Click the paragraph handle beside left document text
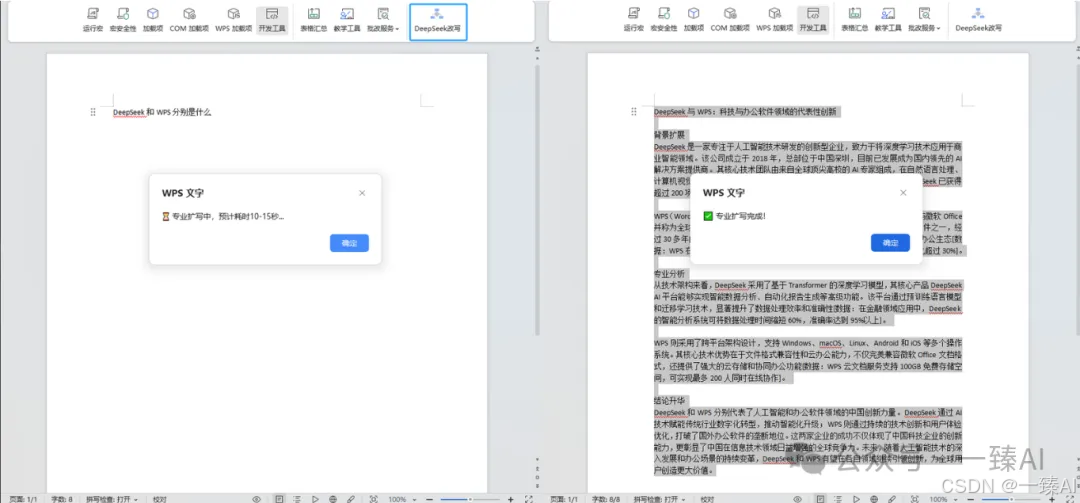 [x=93, y=112]
